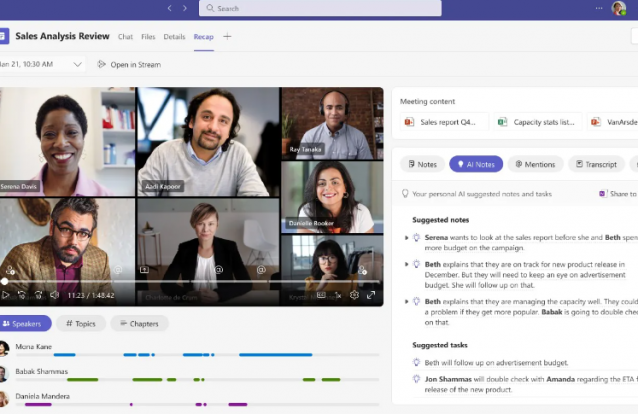Enter fullscreen with the expand icon

(371, 295)
